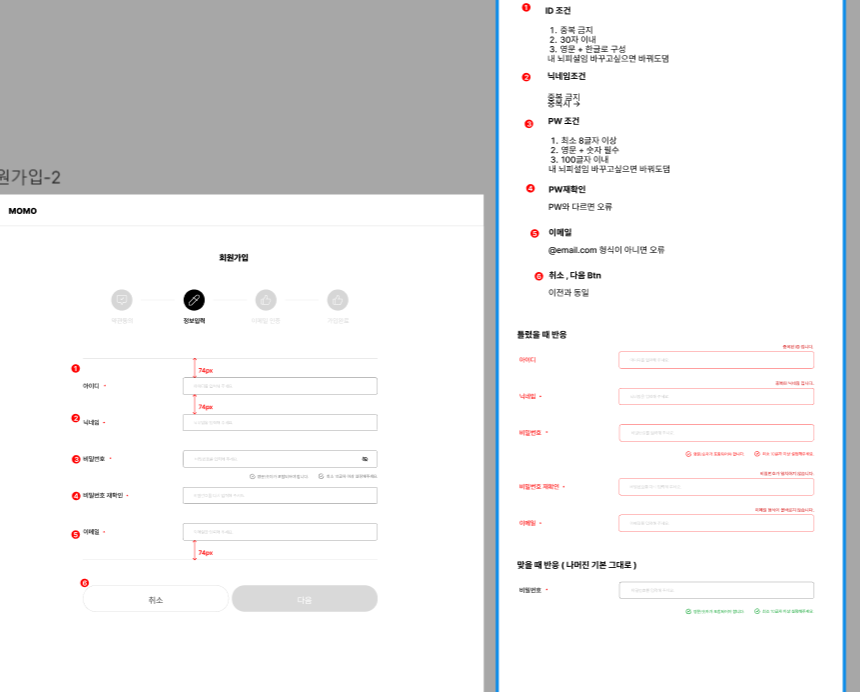This screenshot has height=692, width=860.
Task: Click the 취소 button
Action: (156, 599)
